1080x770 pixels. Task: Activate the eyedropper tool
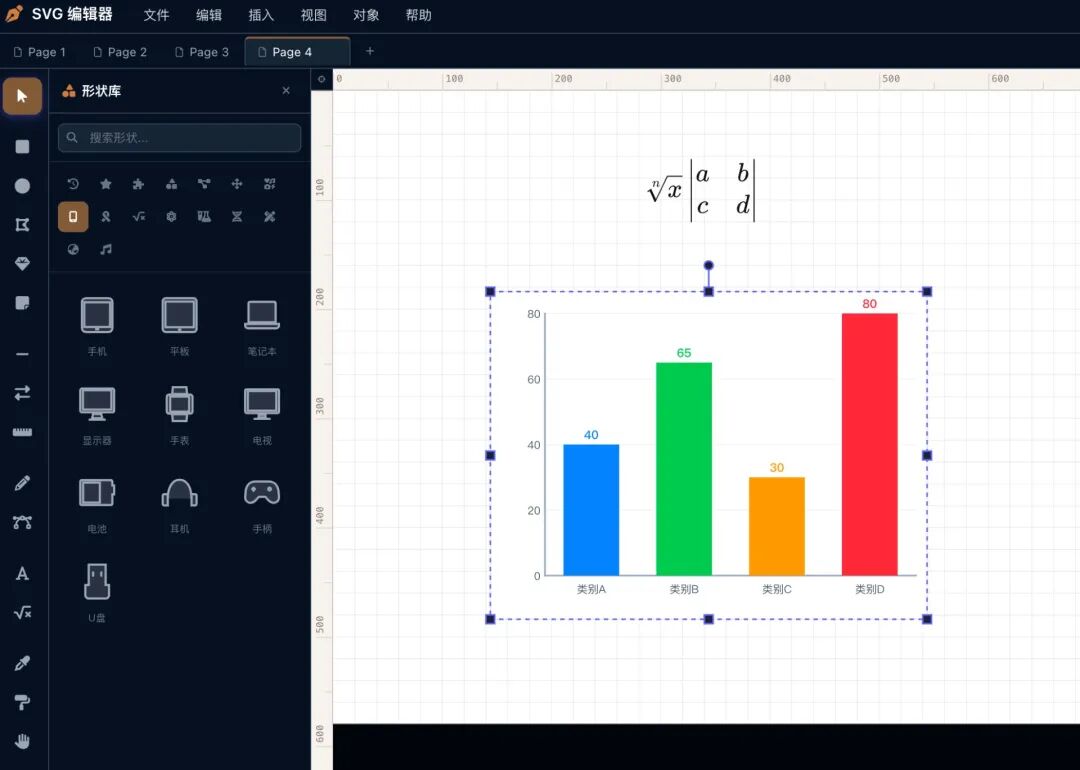click(x=22, y=663)
